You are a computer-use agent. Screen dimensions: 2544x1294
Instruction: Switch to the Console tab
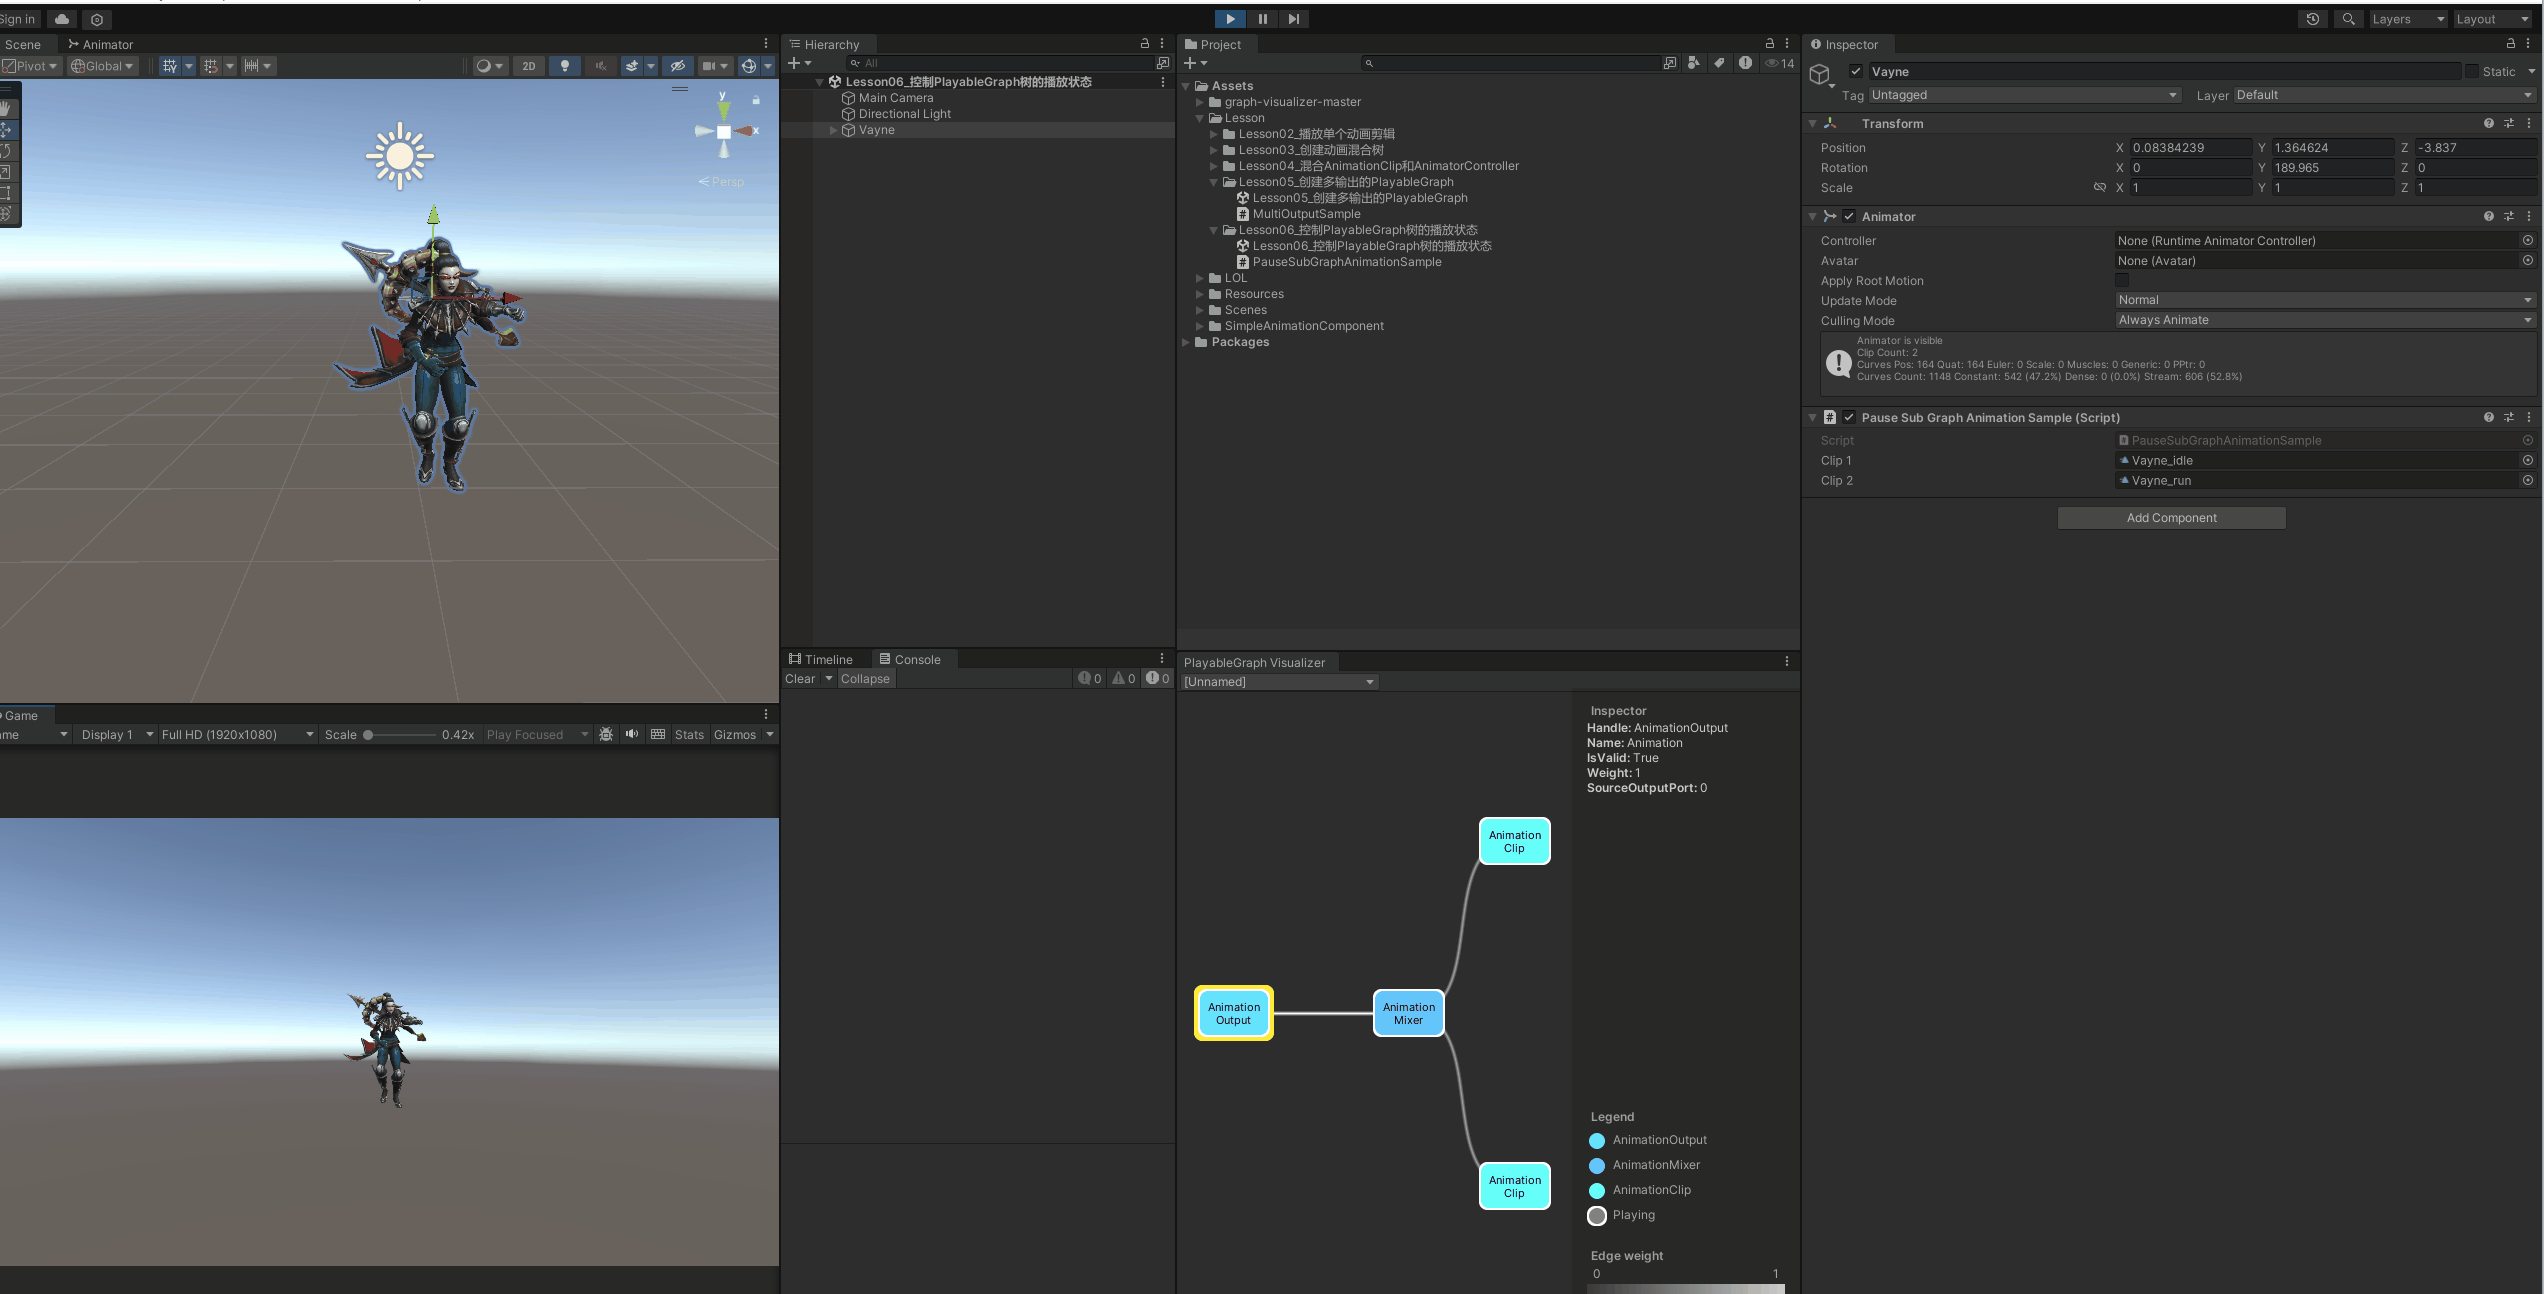[910, 659]
